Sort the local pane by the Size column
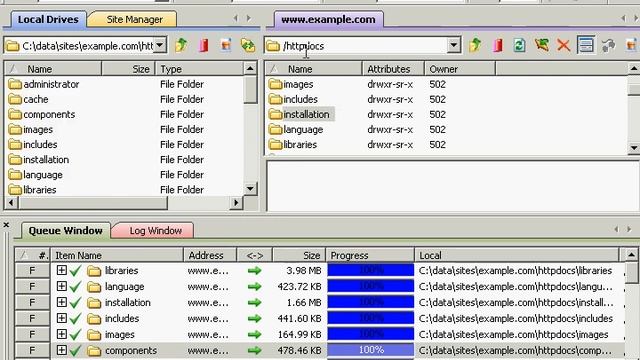The image size is (640, 360). coord(128,69)
